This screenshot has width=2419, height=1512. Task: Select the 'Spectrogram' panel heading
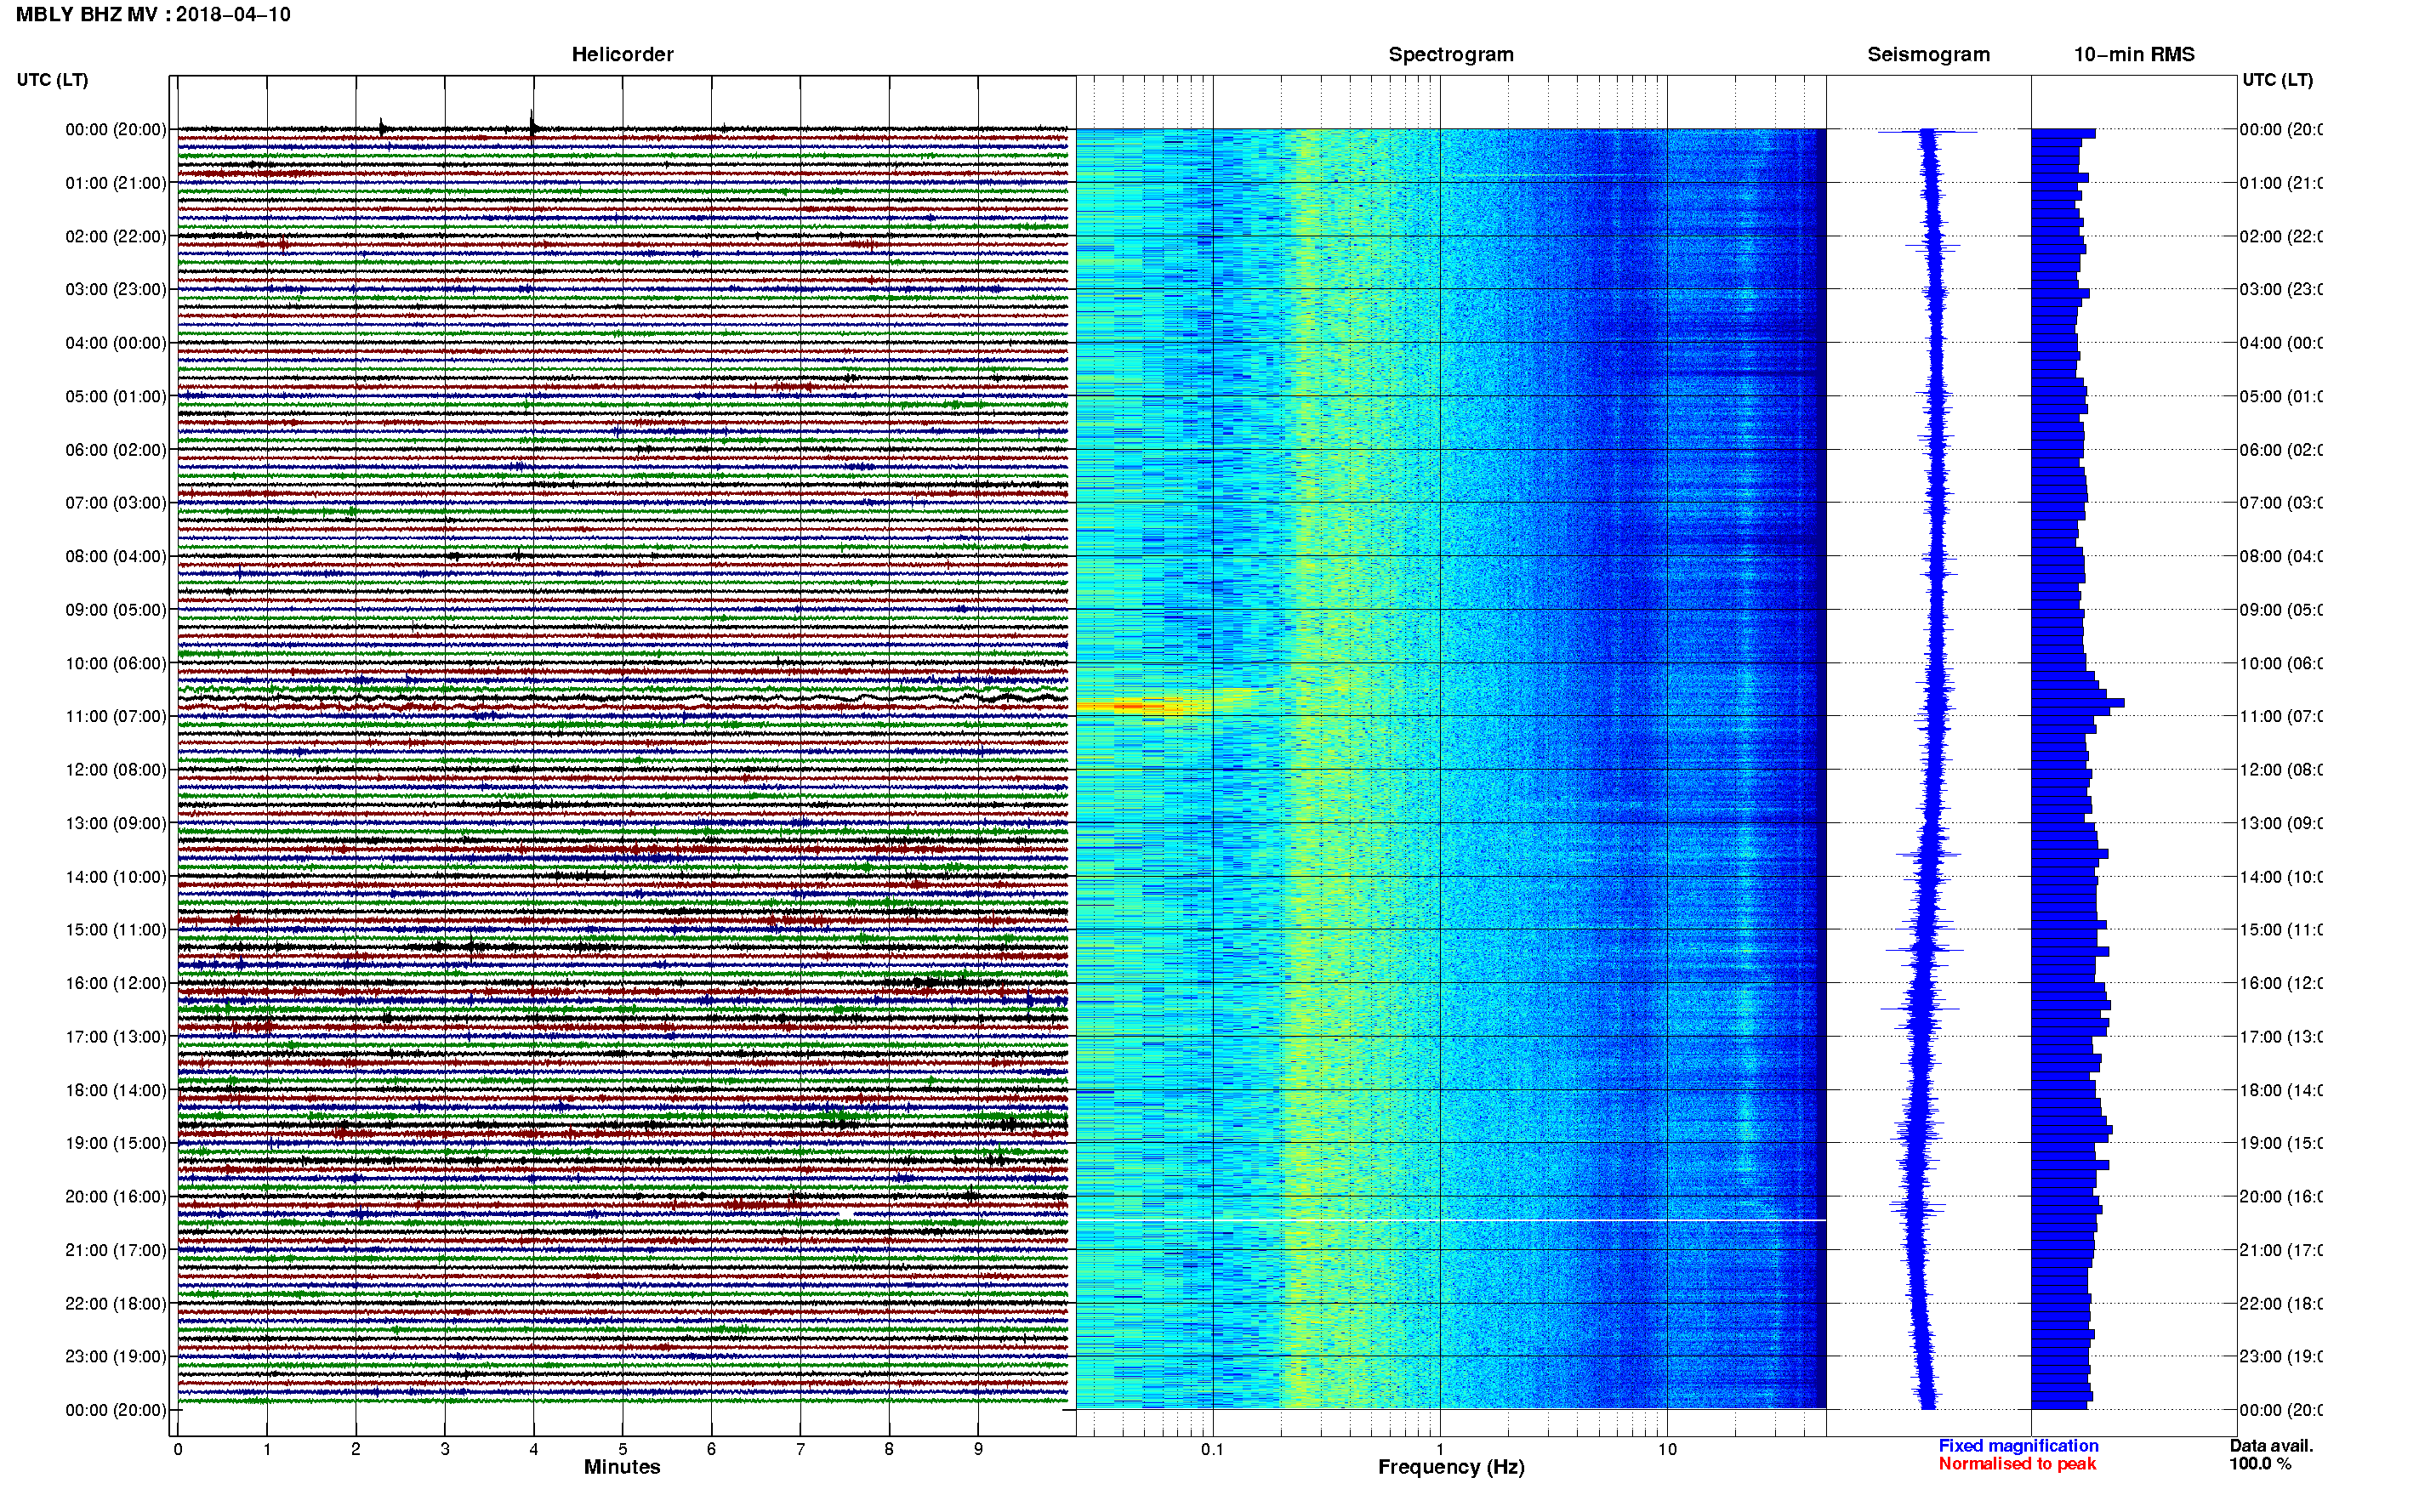pyautogui.click(x=1450, y=54)
